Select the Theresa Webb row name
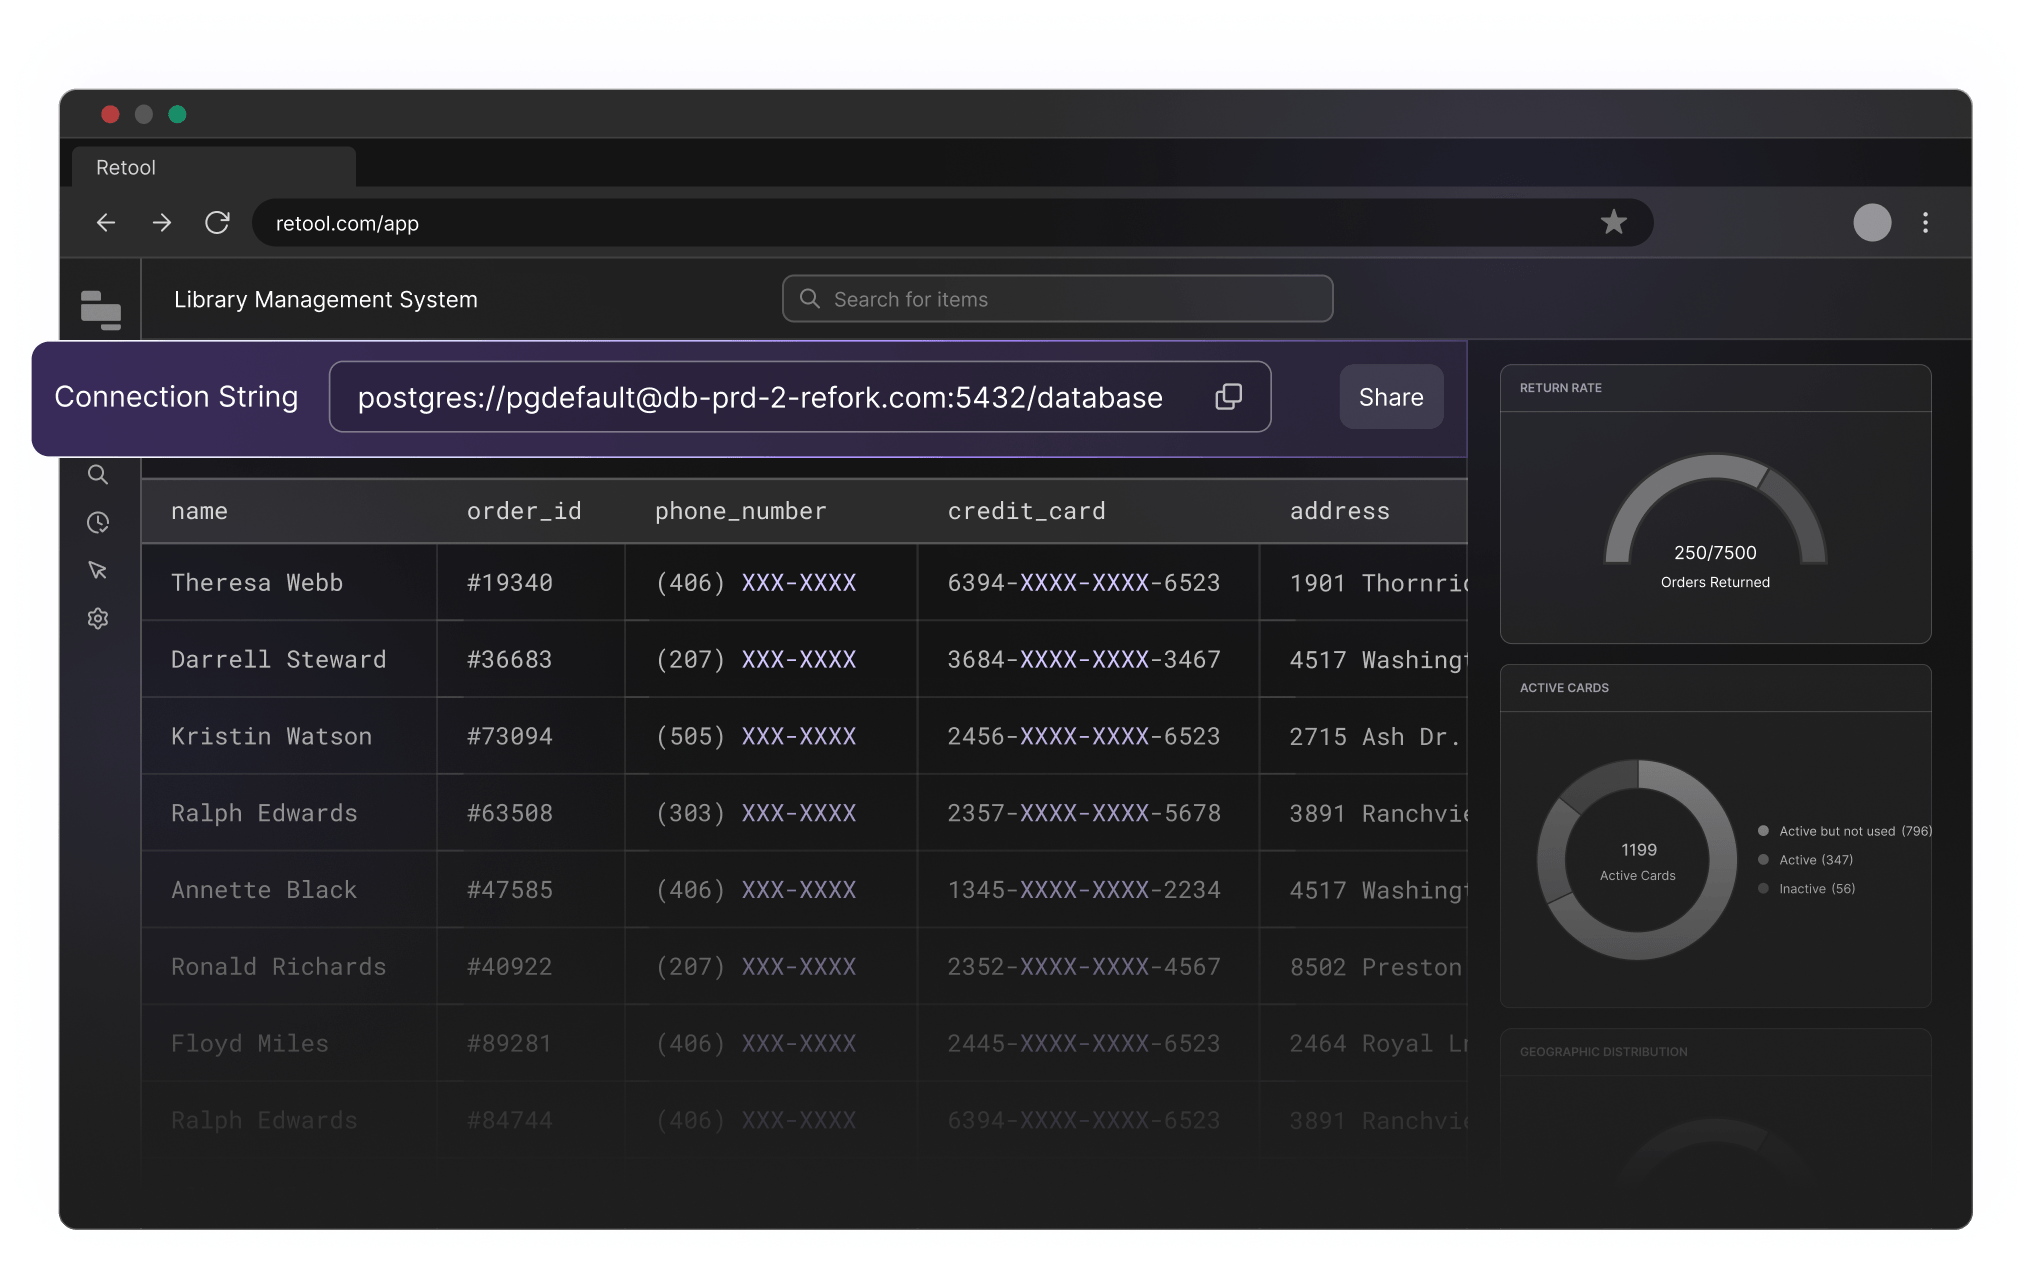Image resolution: width=2035 pixels, height=1262 pixels. (x=257, y=583)
